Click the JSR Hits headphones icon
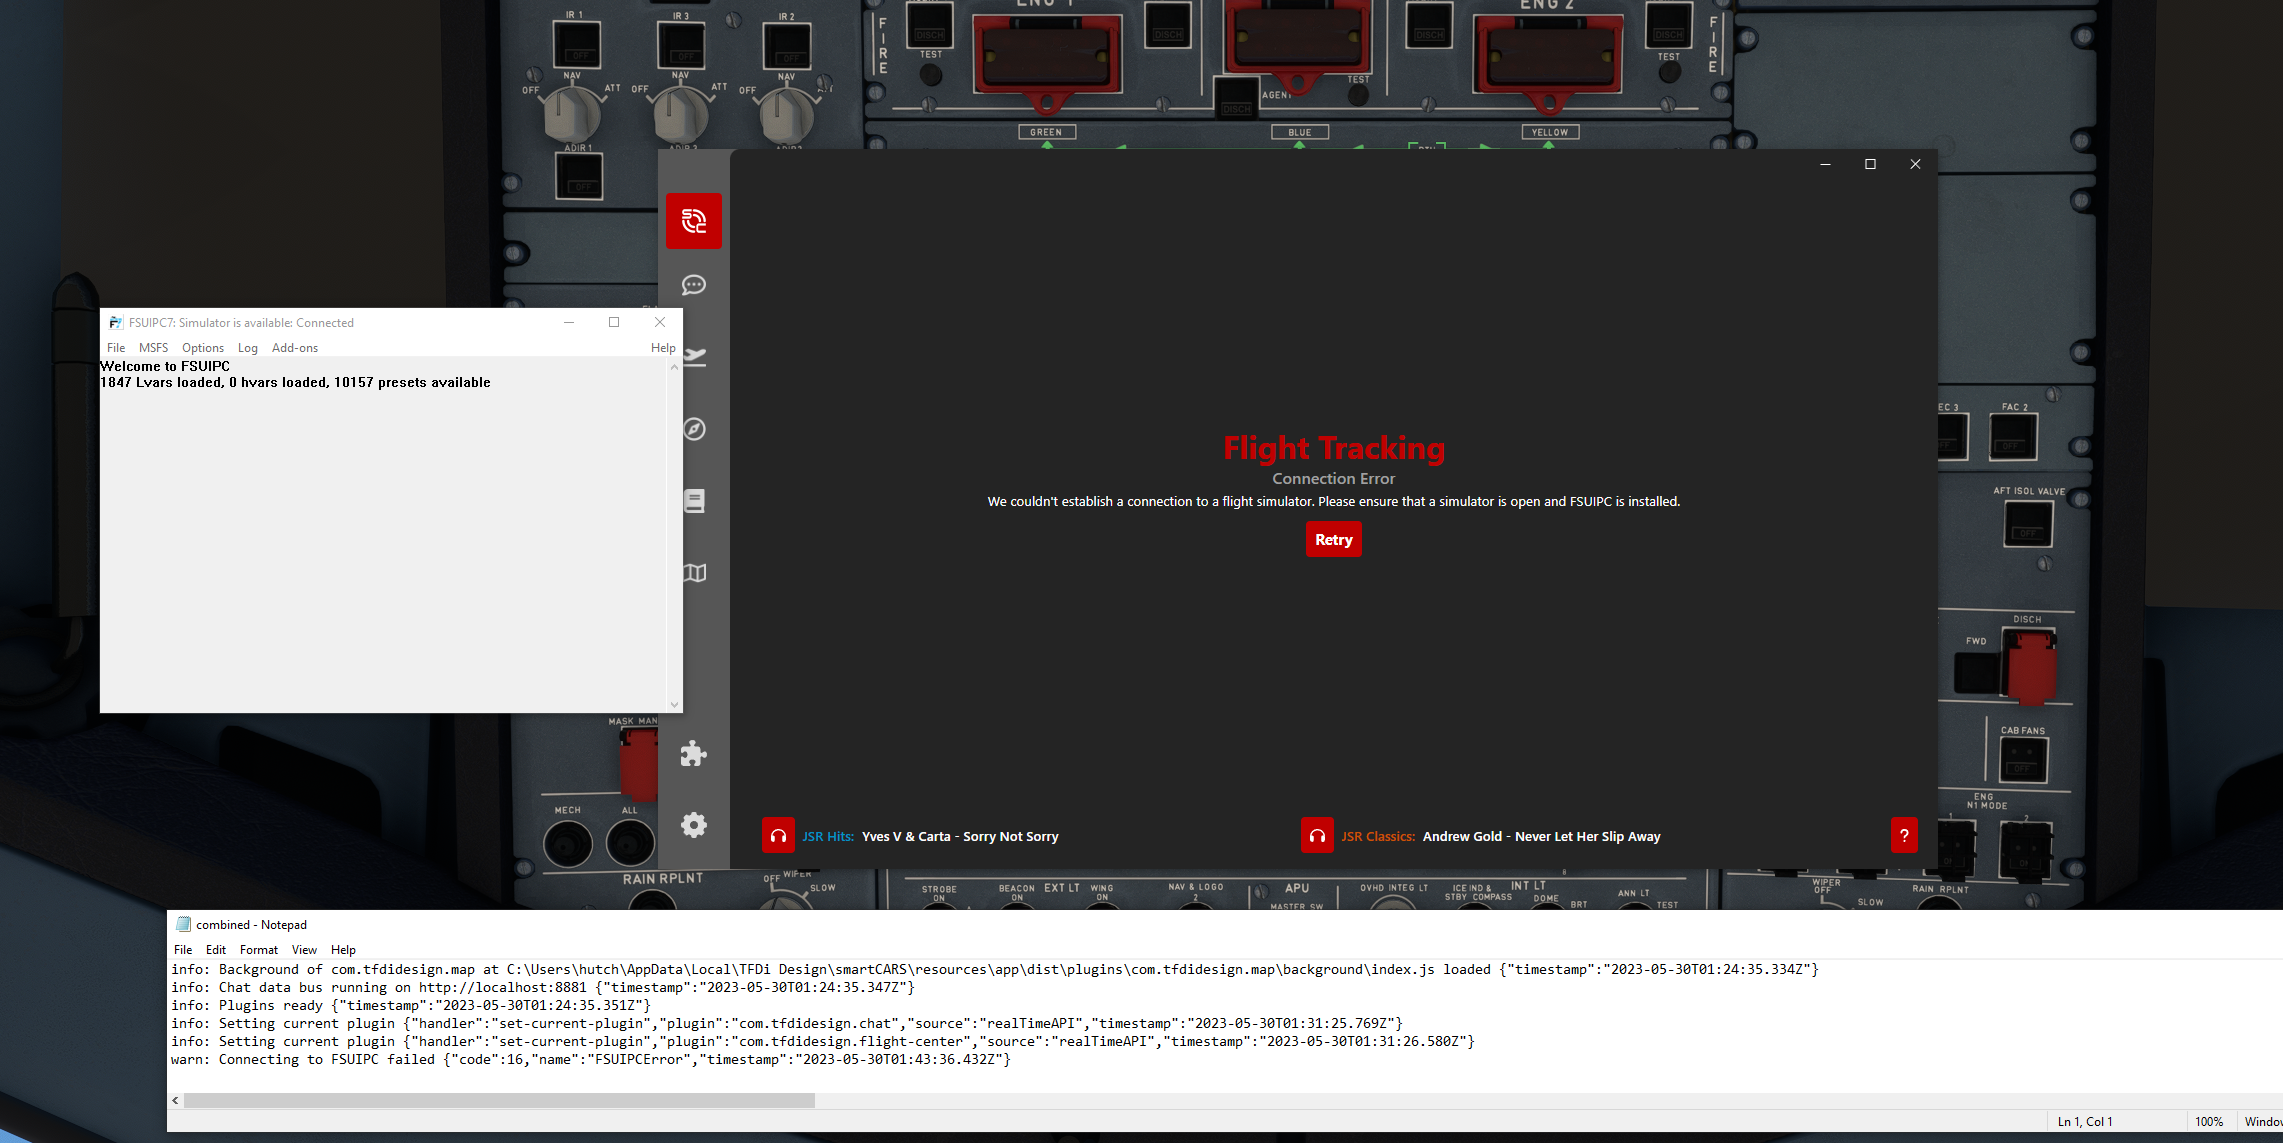2283x1143 pixels. [778, 836]
